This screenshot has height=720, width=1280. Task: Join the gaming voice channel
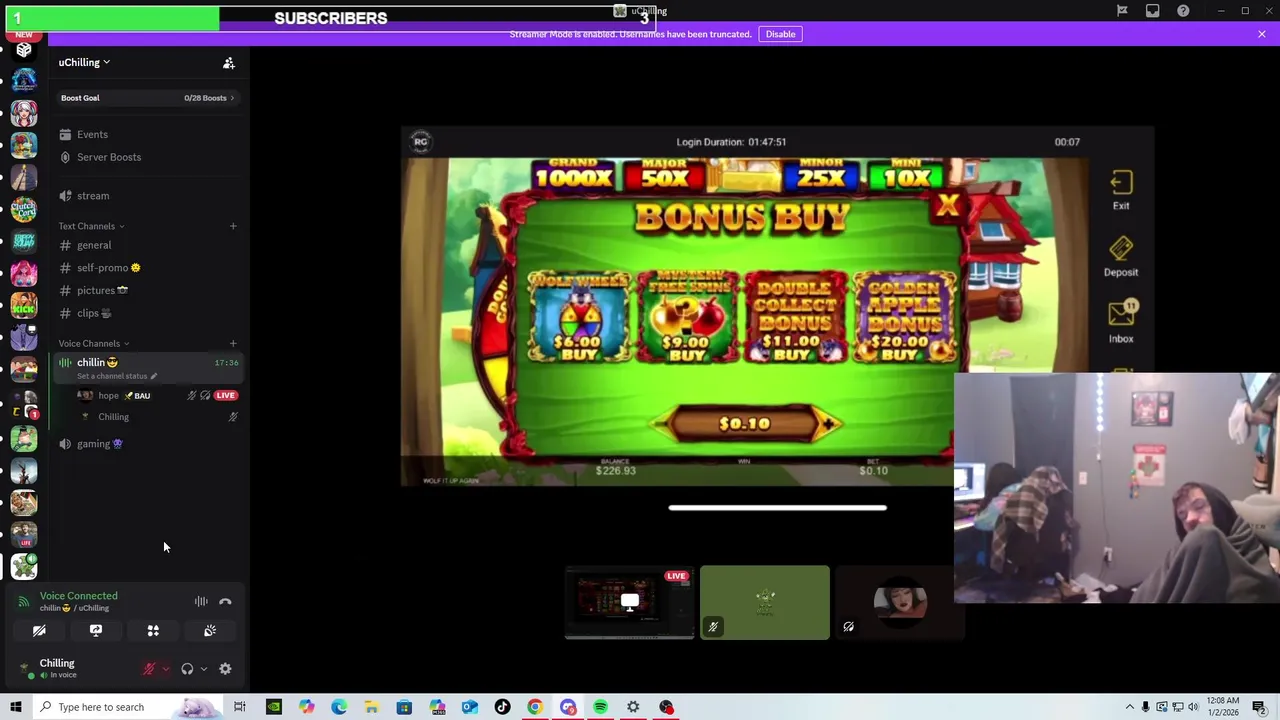147,444
